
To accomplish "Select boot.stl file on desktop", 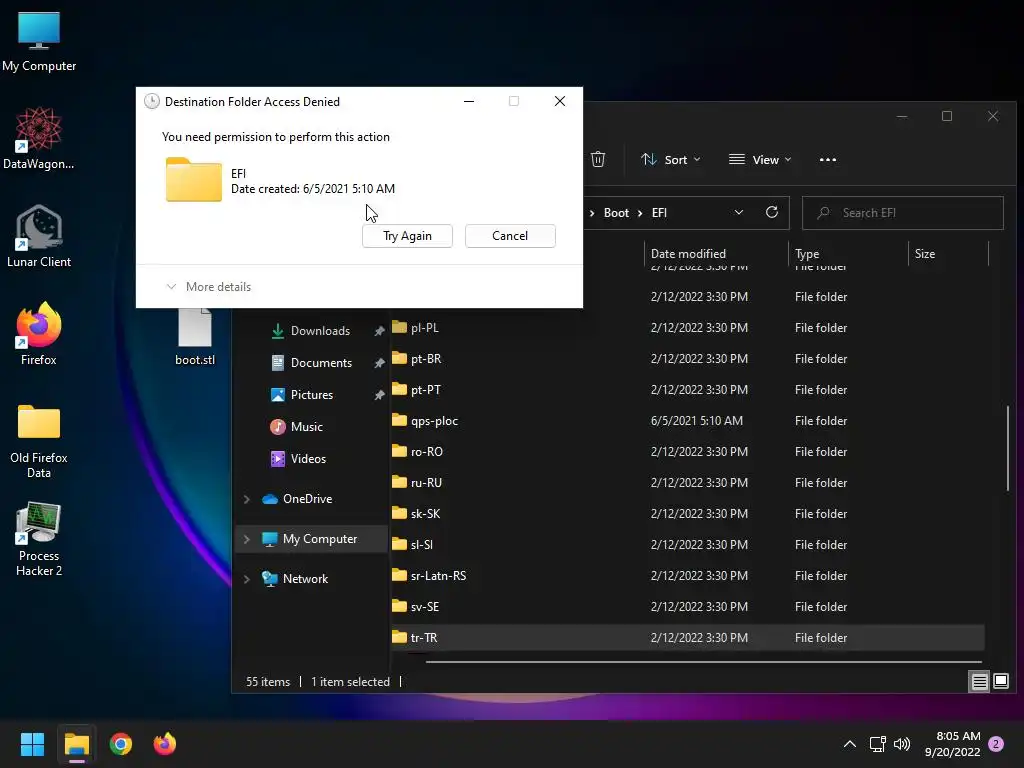I will pyautogui.click(x=195, y=337).
